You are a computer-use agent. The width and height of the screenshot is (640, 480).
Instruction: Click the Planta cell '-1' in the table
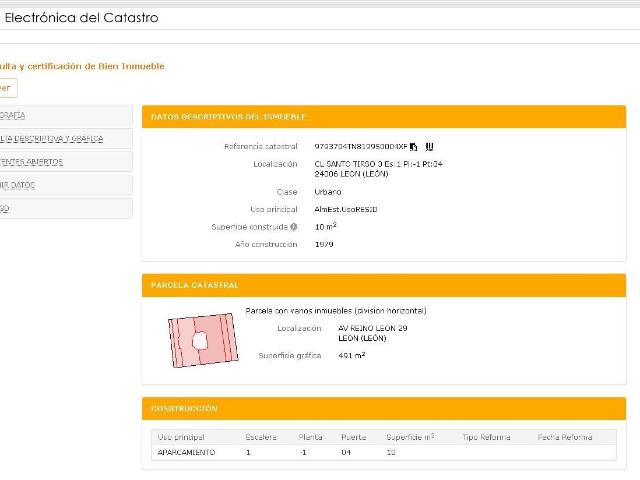pyautogui.click(x=303, y=452)
